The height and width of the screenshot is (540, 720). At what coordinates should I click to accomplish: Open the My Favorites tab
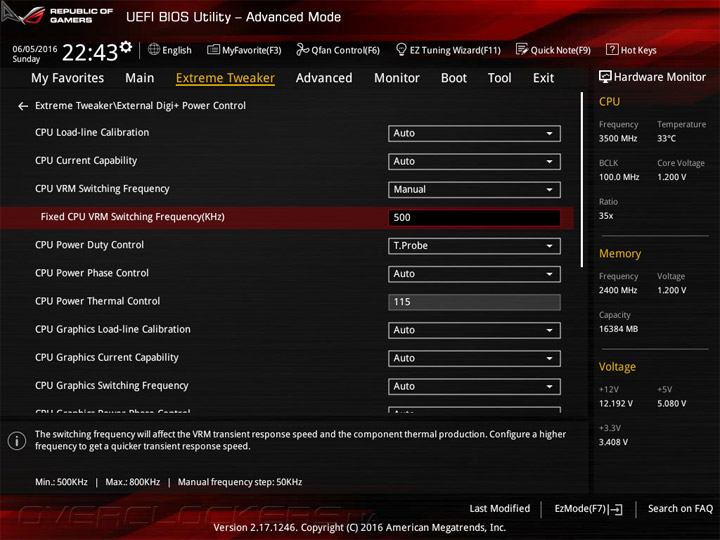[x=68, y=78]
